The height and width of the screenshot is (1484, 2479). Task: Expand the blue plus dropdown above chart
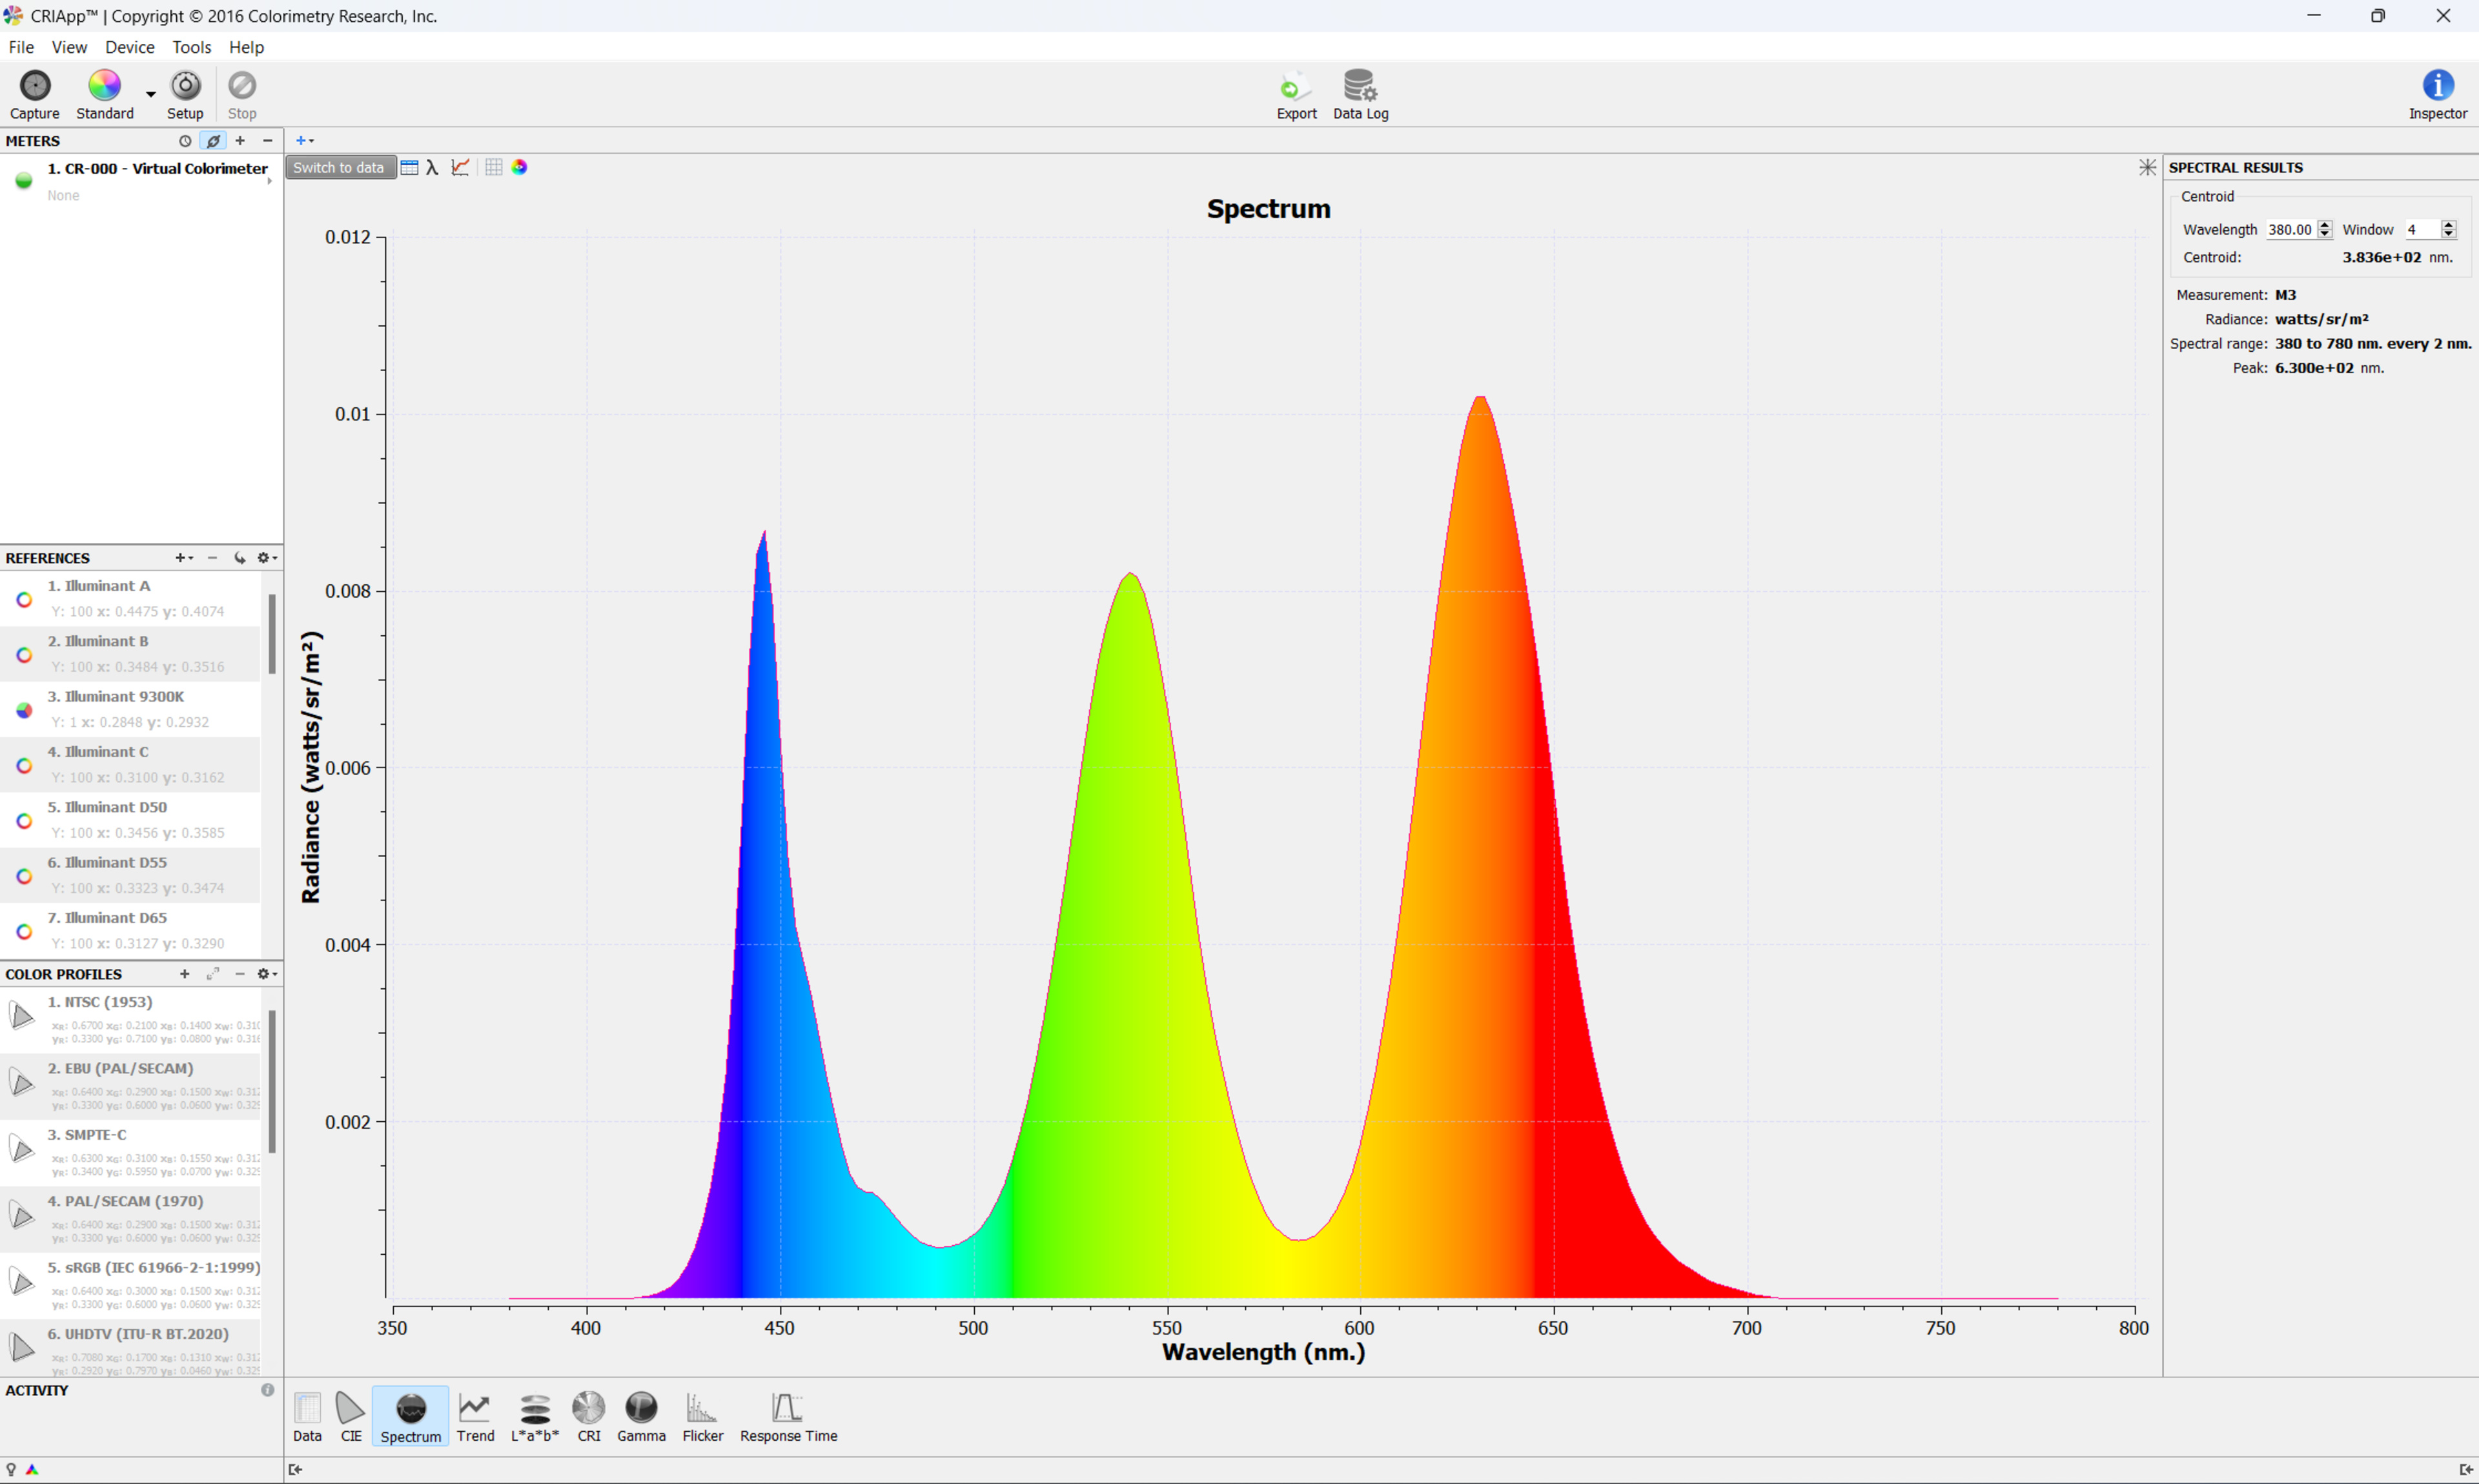(305, 141)
